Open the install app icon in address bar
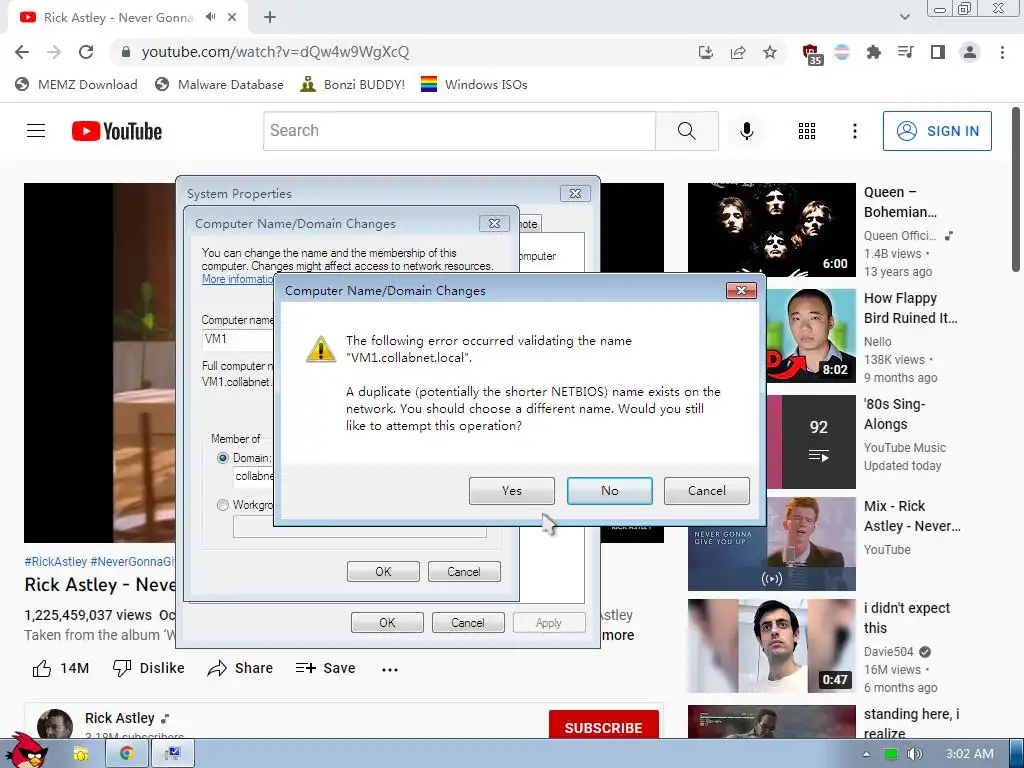This screenshot has height=768, width=1024. (x=705, y=52)
